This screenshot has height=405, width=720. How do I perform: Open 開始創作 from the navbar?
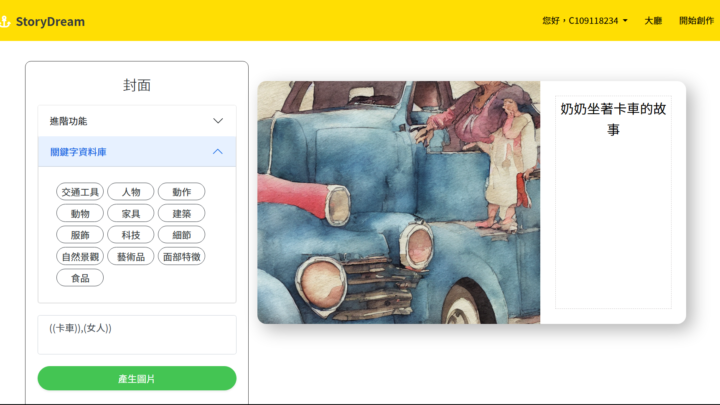pyautogui.click(x=695, y=21)
